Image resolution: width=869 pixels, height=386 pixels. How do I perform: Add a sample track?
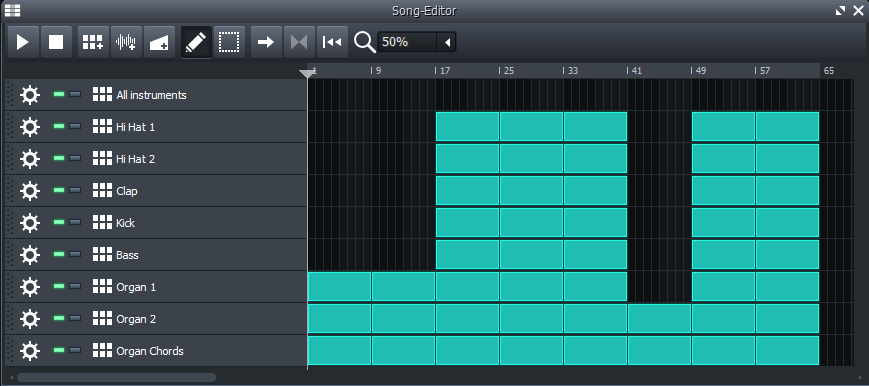pos(126,42)
